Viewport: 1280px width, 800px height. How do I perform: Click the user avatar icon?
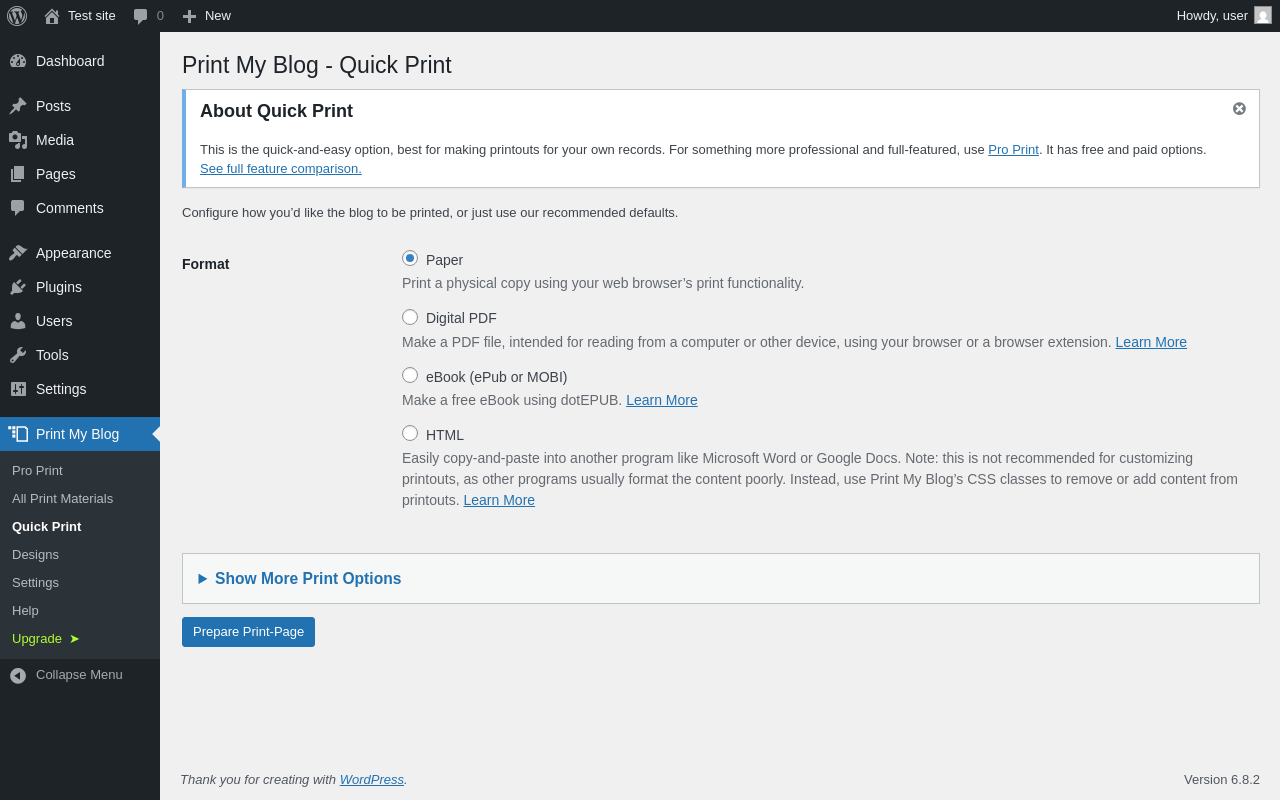click(1263, 15)
